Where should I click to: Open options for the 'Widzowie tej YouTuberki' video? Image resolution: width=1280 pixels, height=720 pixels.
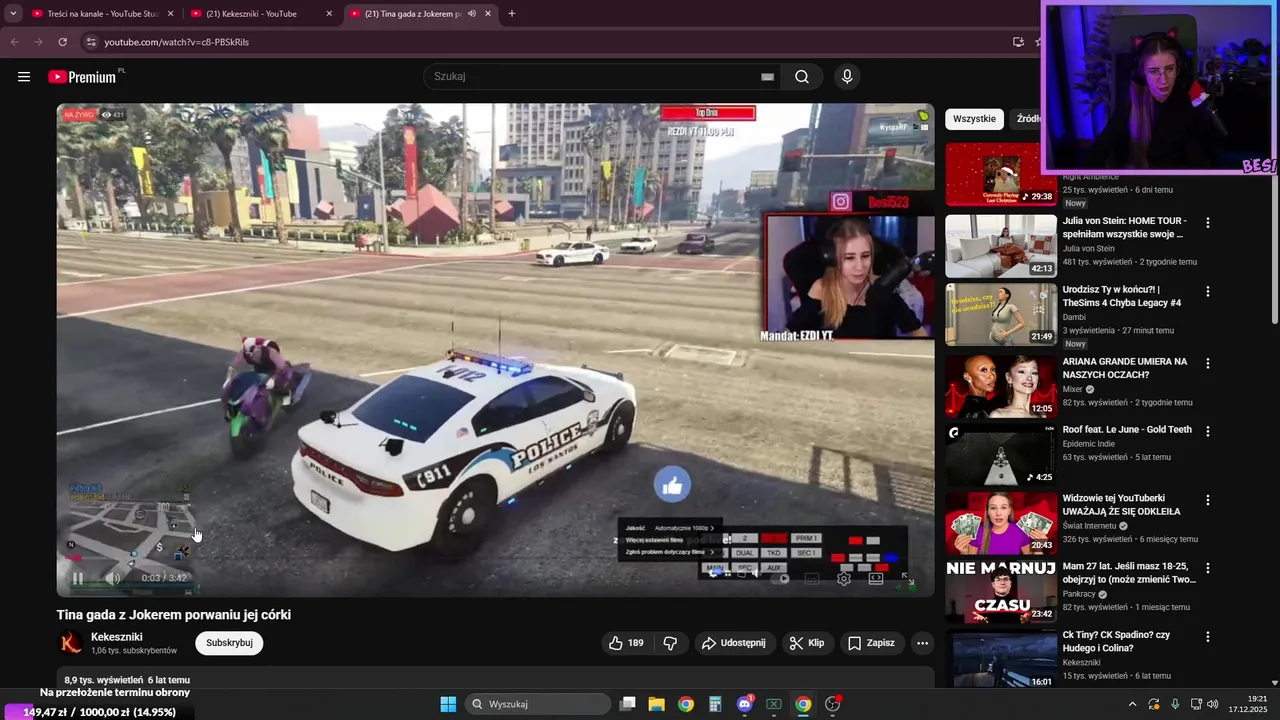(x=1207, y=499)
